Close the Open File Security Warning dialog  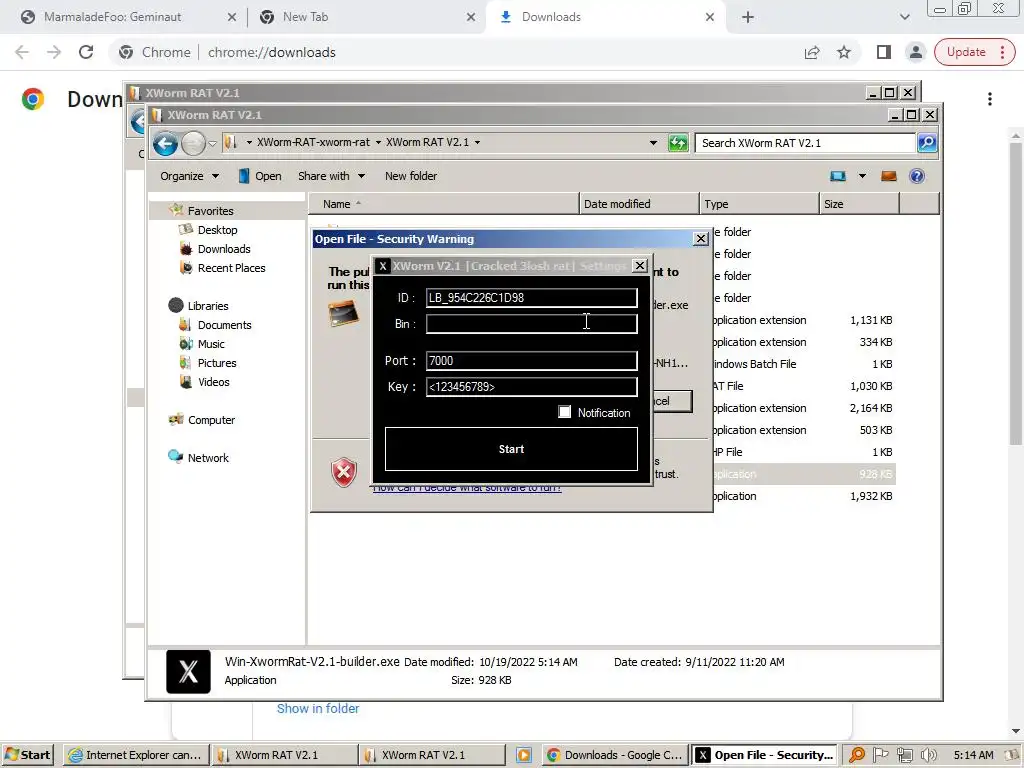coord(701,238)
